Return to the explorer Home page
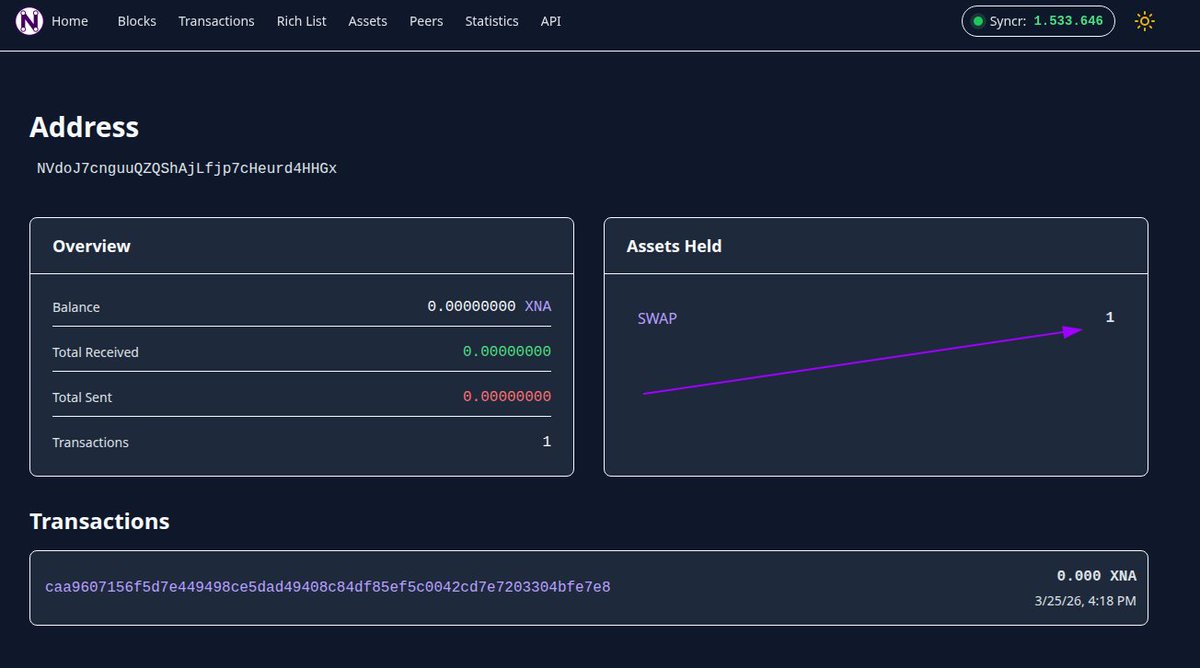This screenshot has width=1200, height=668. pyautogui.click(x=69, y=20)
